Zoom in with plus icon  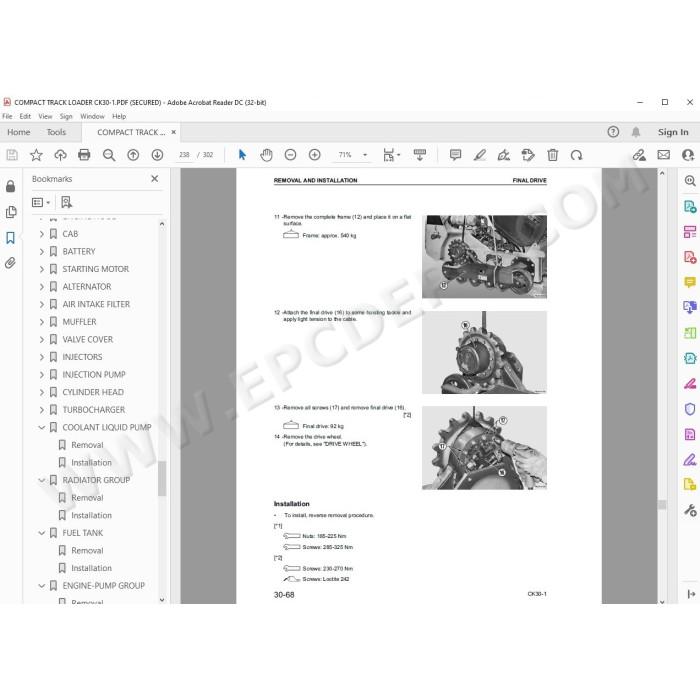(x=315, y=155)
